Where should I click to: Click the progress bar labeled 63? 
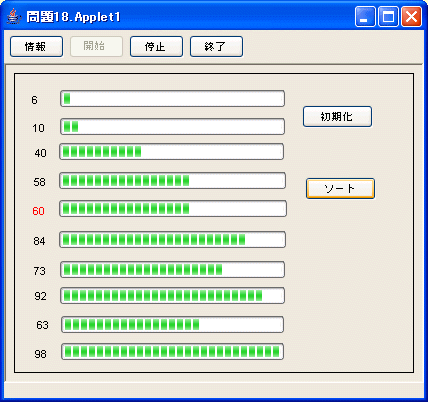pos(173,324)
